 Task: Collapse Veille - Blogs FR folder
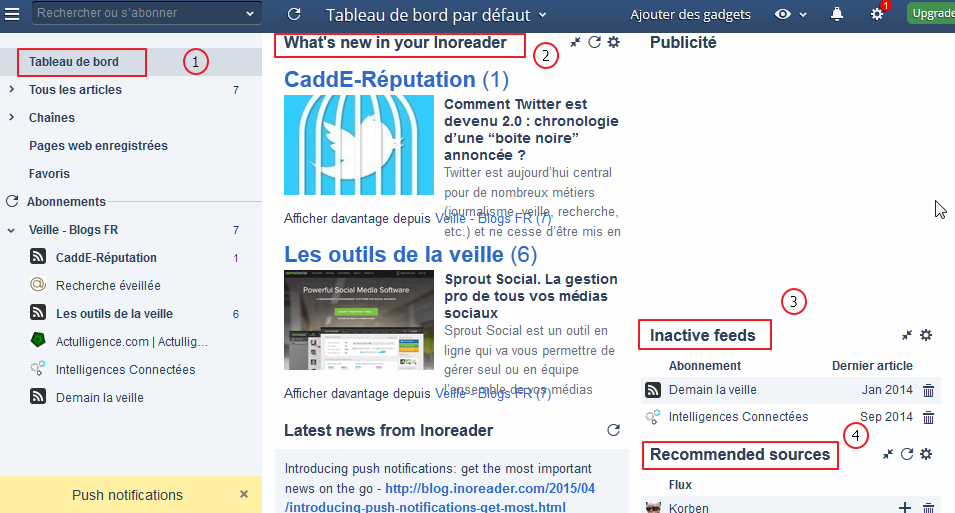(x=11, y=230)
